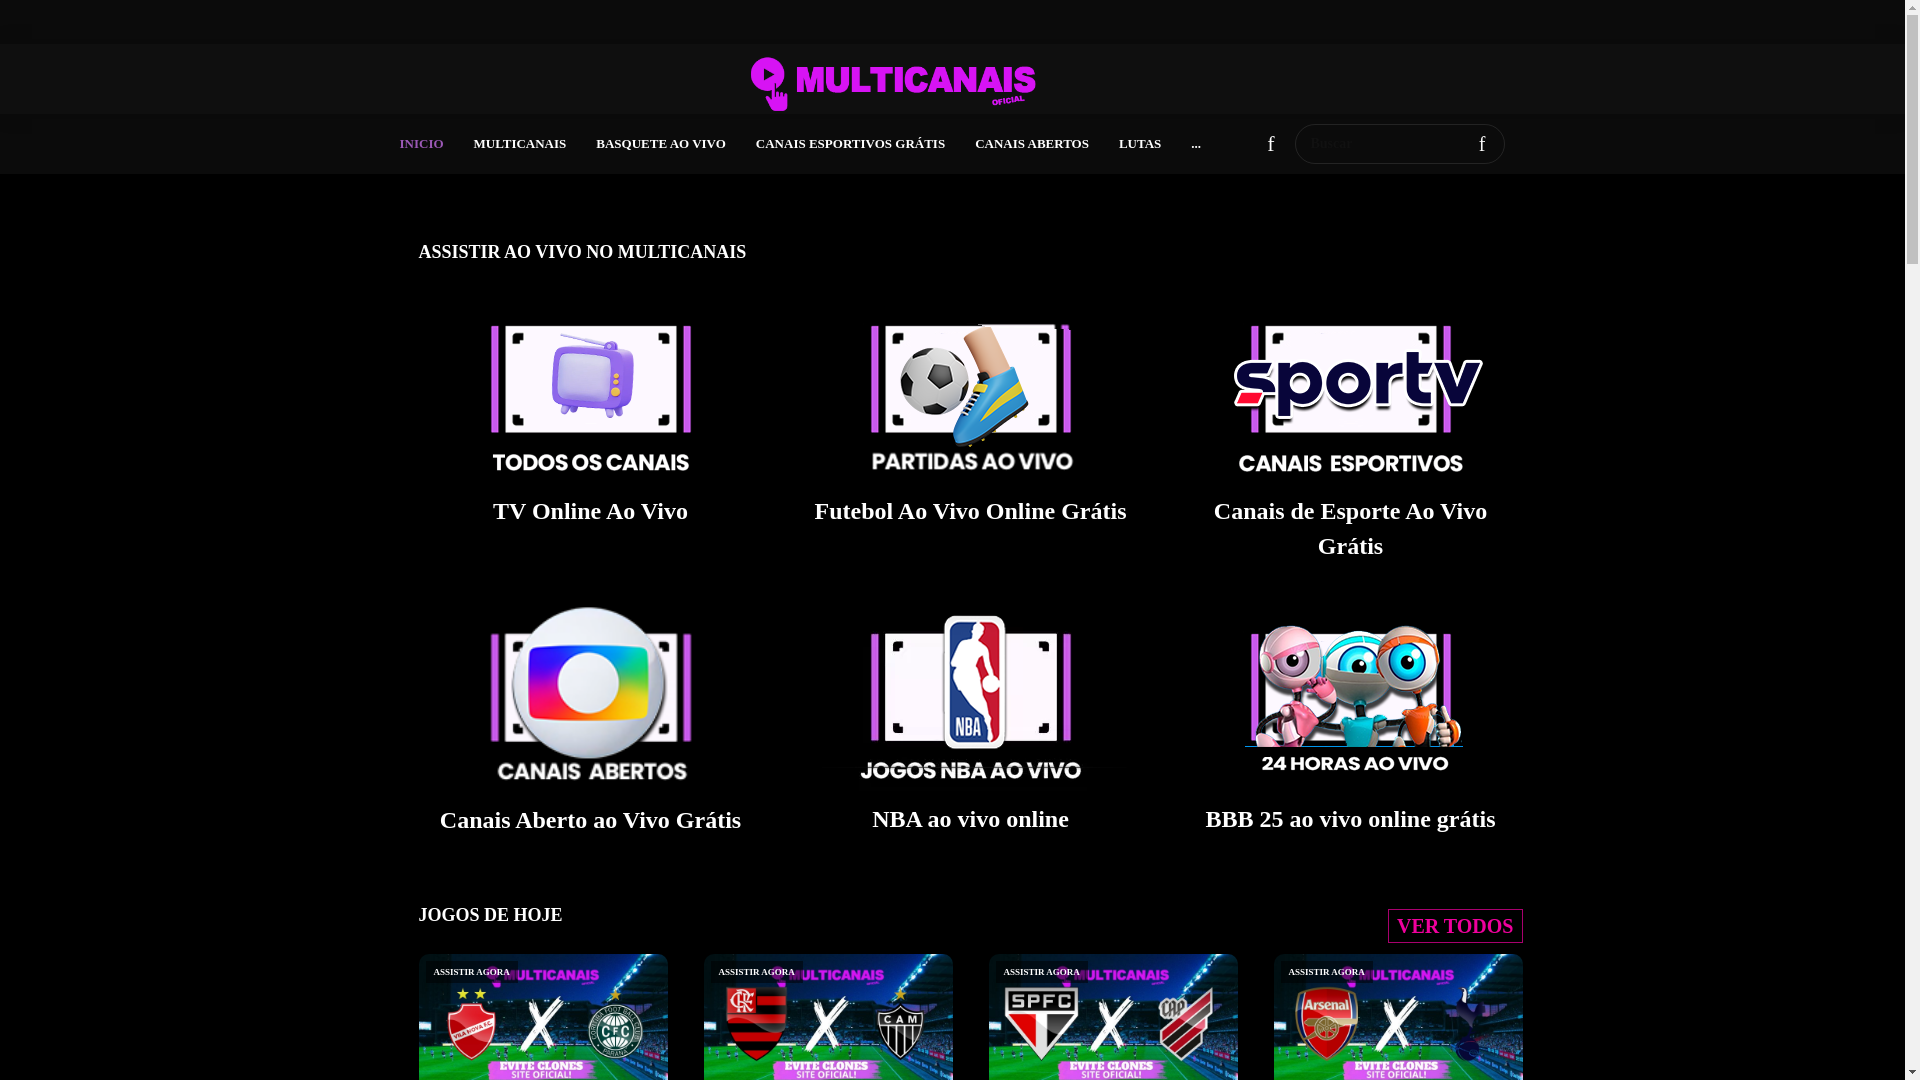Click the Multicanais Oficial logo
The image size is (1920, 1080).
tap(893, 84)
